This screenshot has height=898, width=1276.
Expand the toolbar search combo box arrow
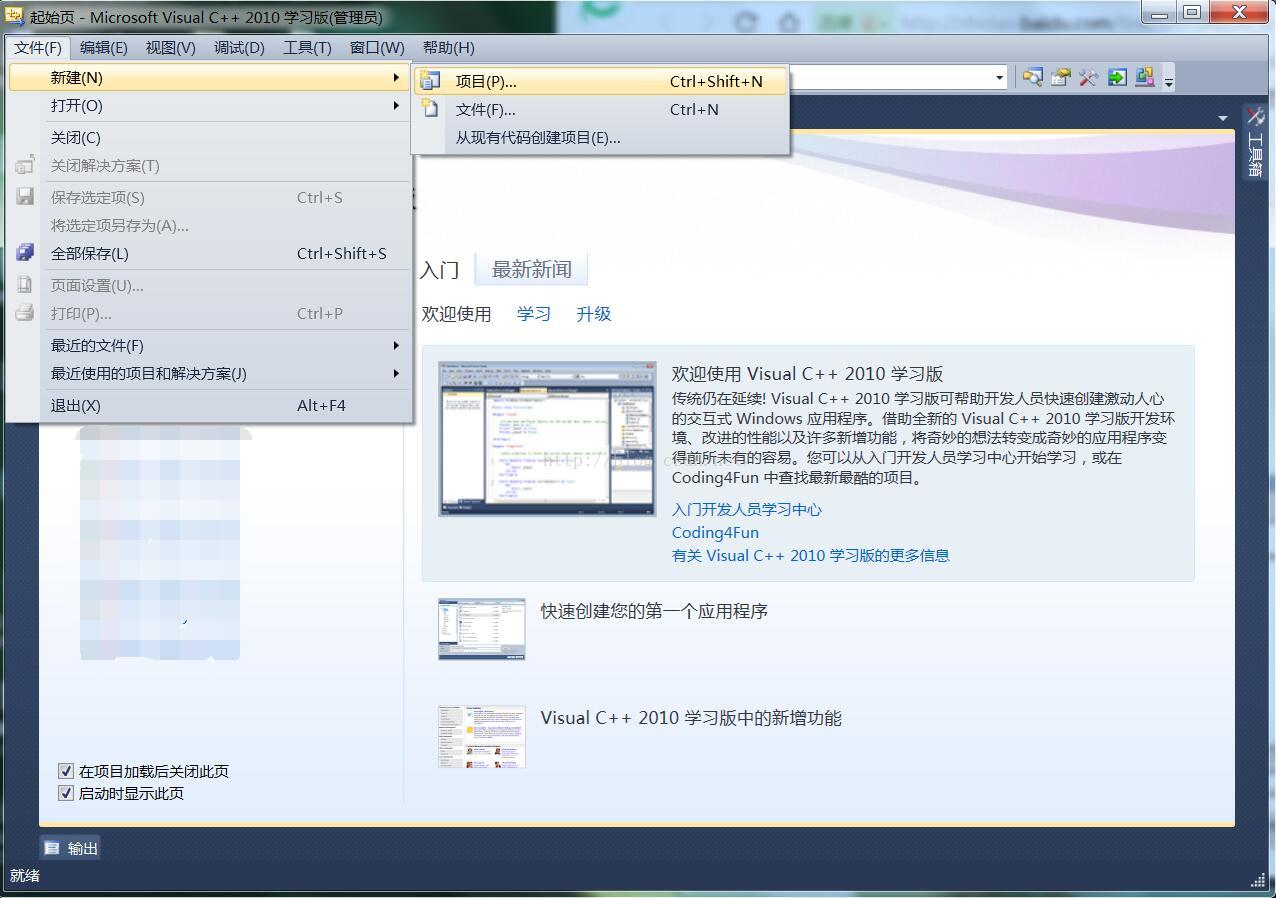tap(999, 78)
